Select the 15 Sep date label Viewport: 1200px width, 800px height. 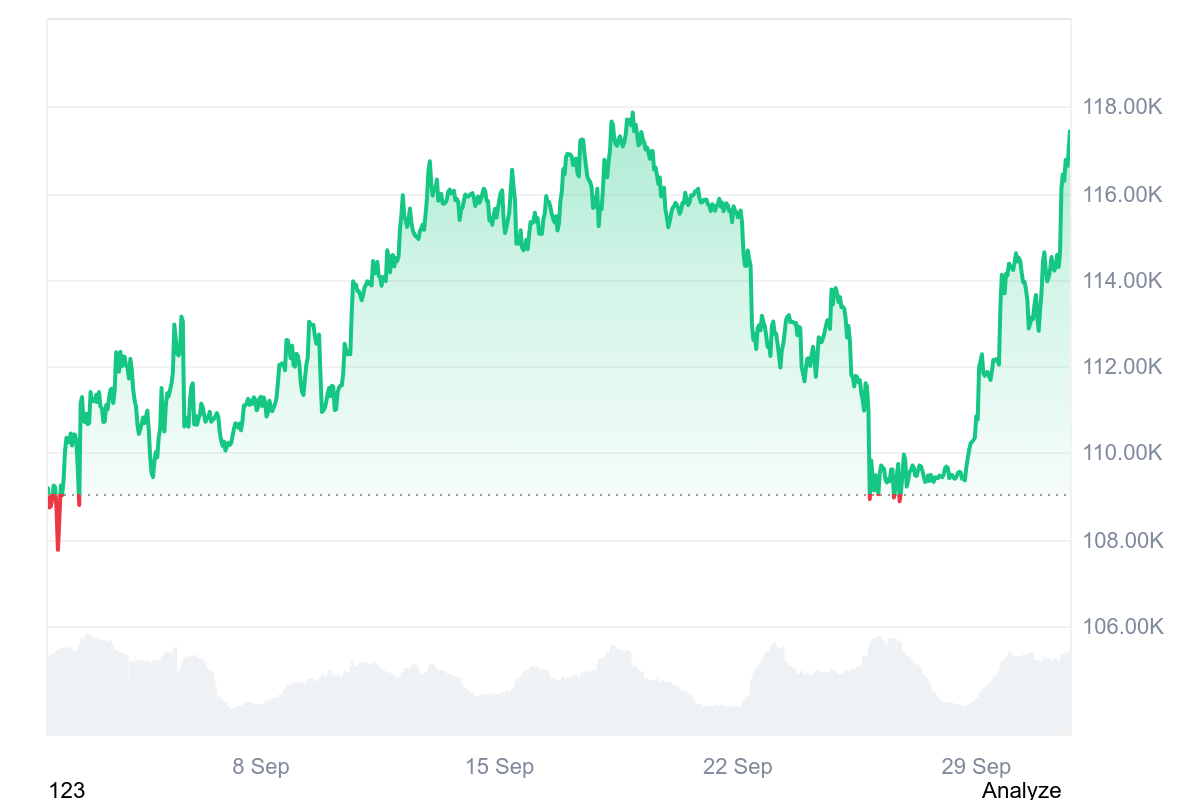coord(499,767)
